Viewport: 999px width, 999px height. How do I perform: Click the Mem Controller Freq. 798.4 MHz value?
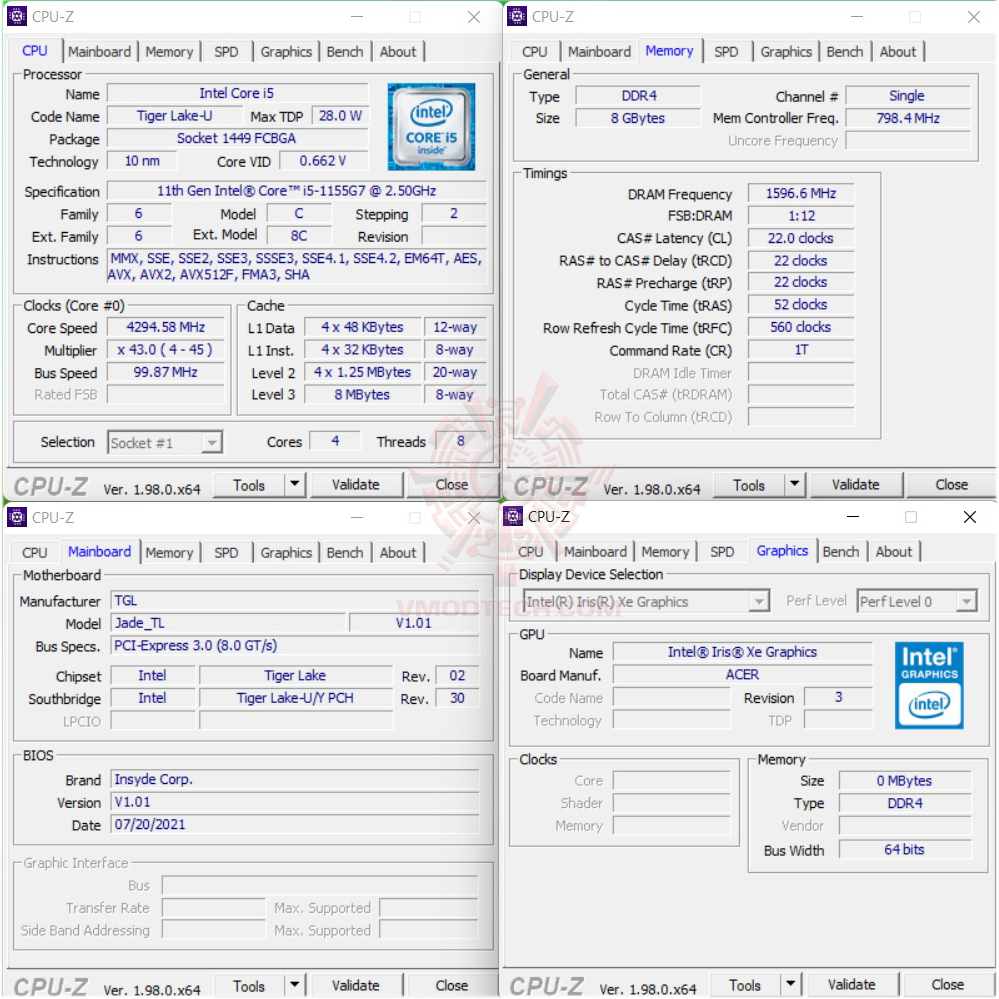908,118
